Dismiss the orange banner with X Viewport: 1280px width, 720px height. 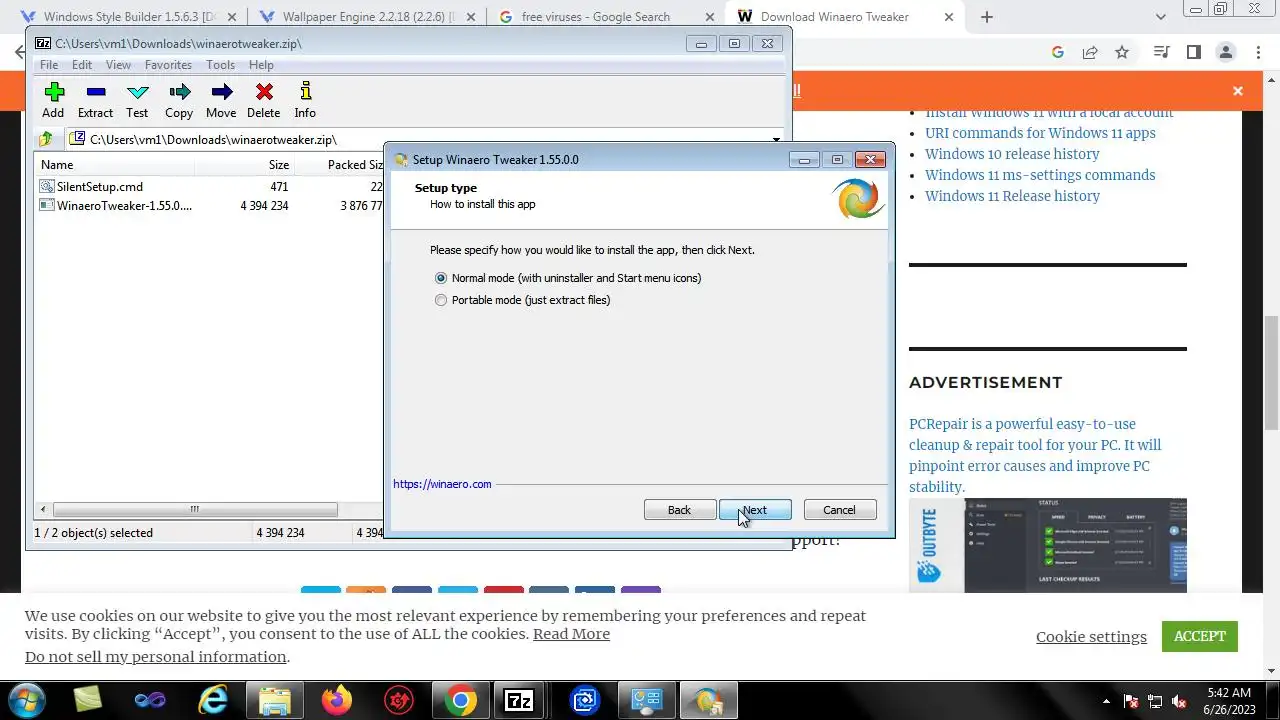pyautogui.click(x=1238, y=91)
